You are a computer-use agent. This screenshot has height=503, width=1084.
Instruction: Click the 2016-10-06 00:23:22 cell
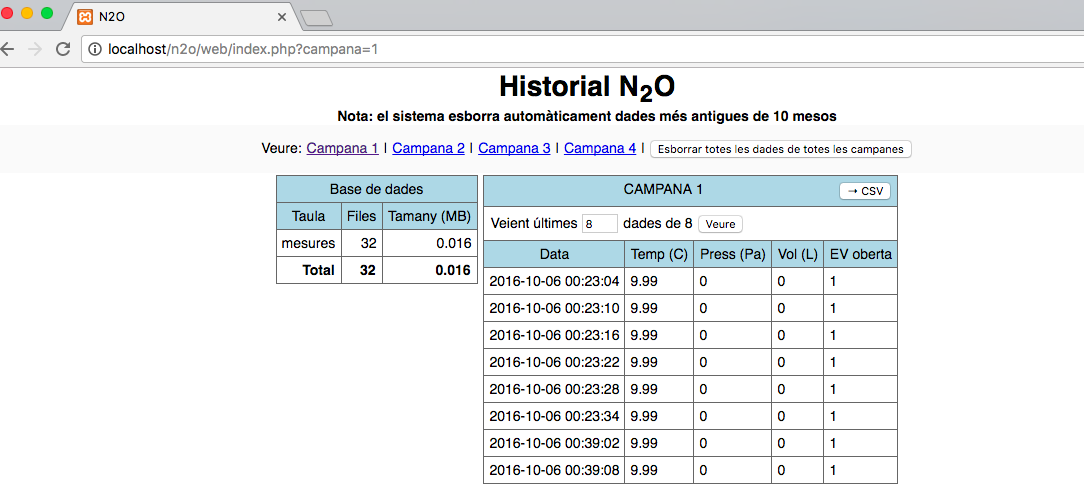pos(554,362)
